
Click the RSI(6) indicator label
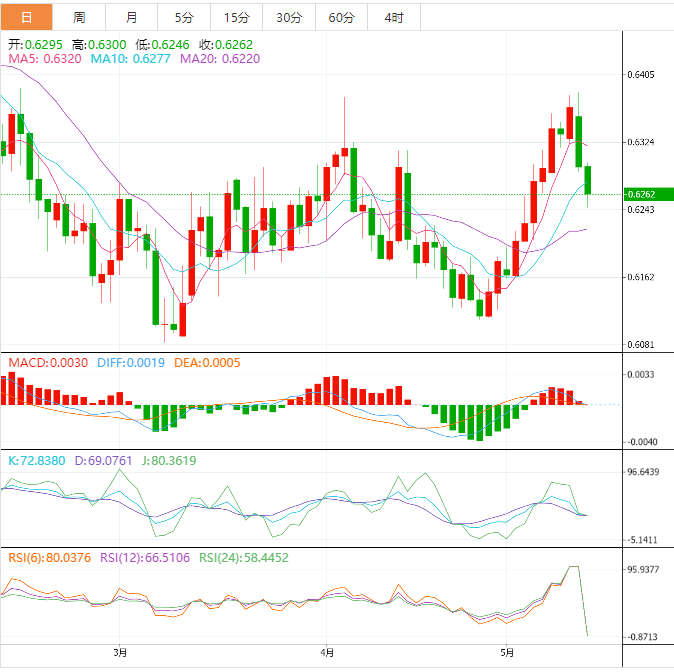49,557
